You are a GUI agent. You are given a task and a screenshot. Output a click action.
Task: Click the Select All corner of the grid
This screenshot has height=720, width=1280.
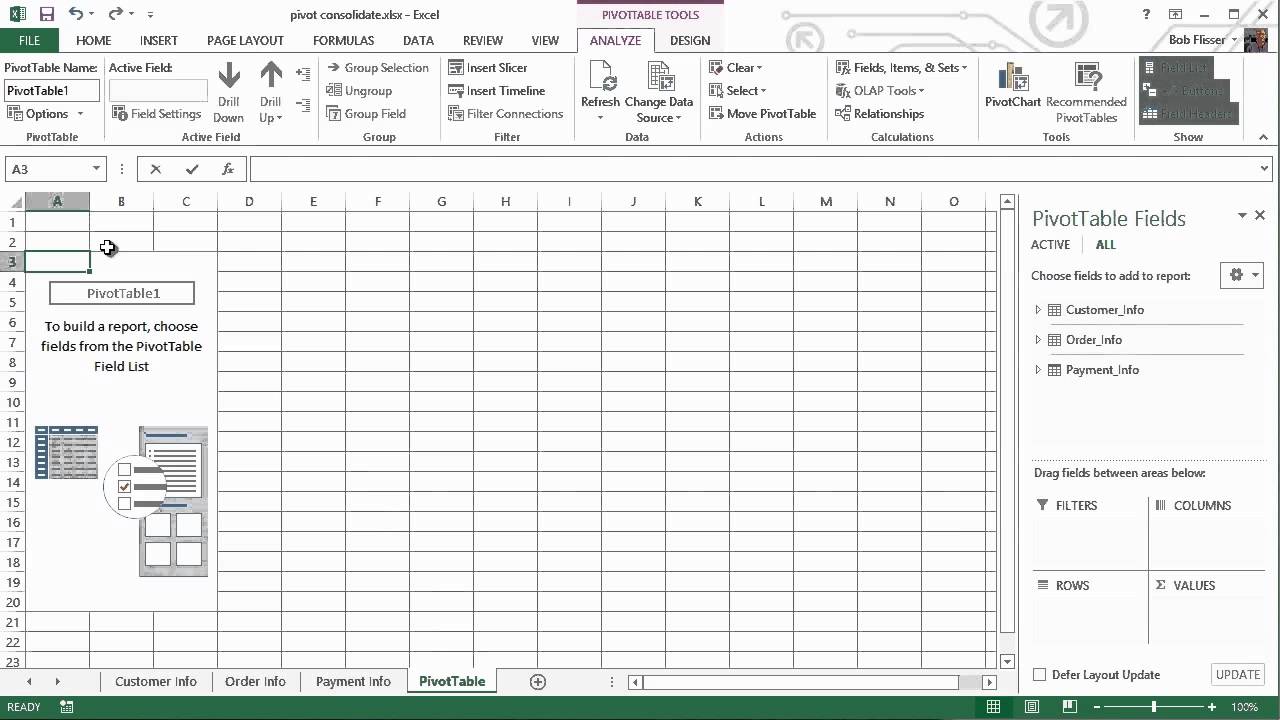[x=12, y=202]
